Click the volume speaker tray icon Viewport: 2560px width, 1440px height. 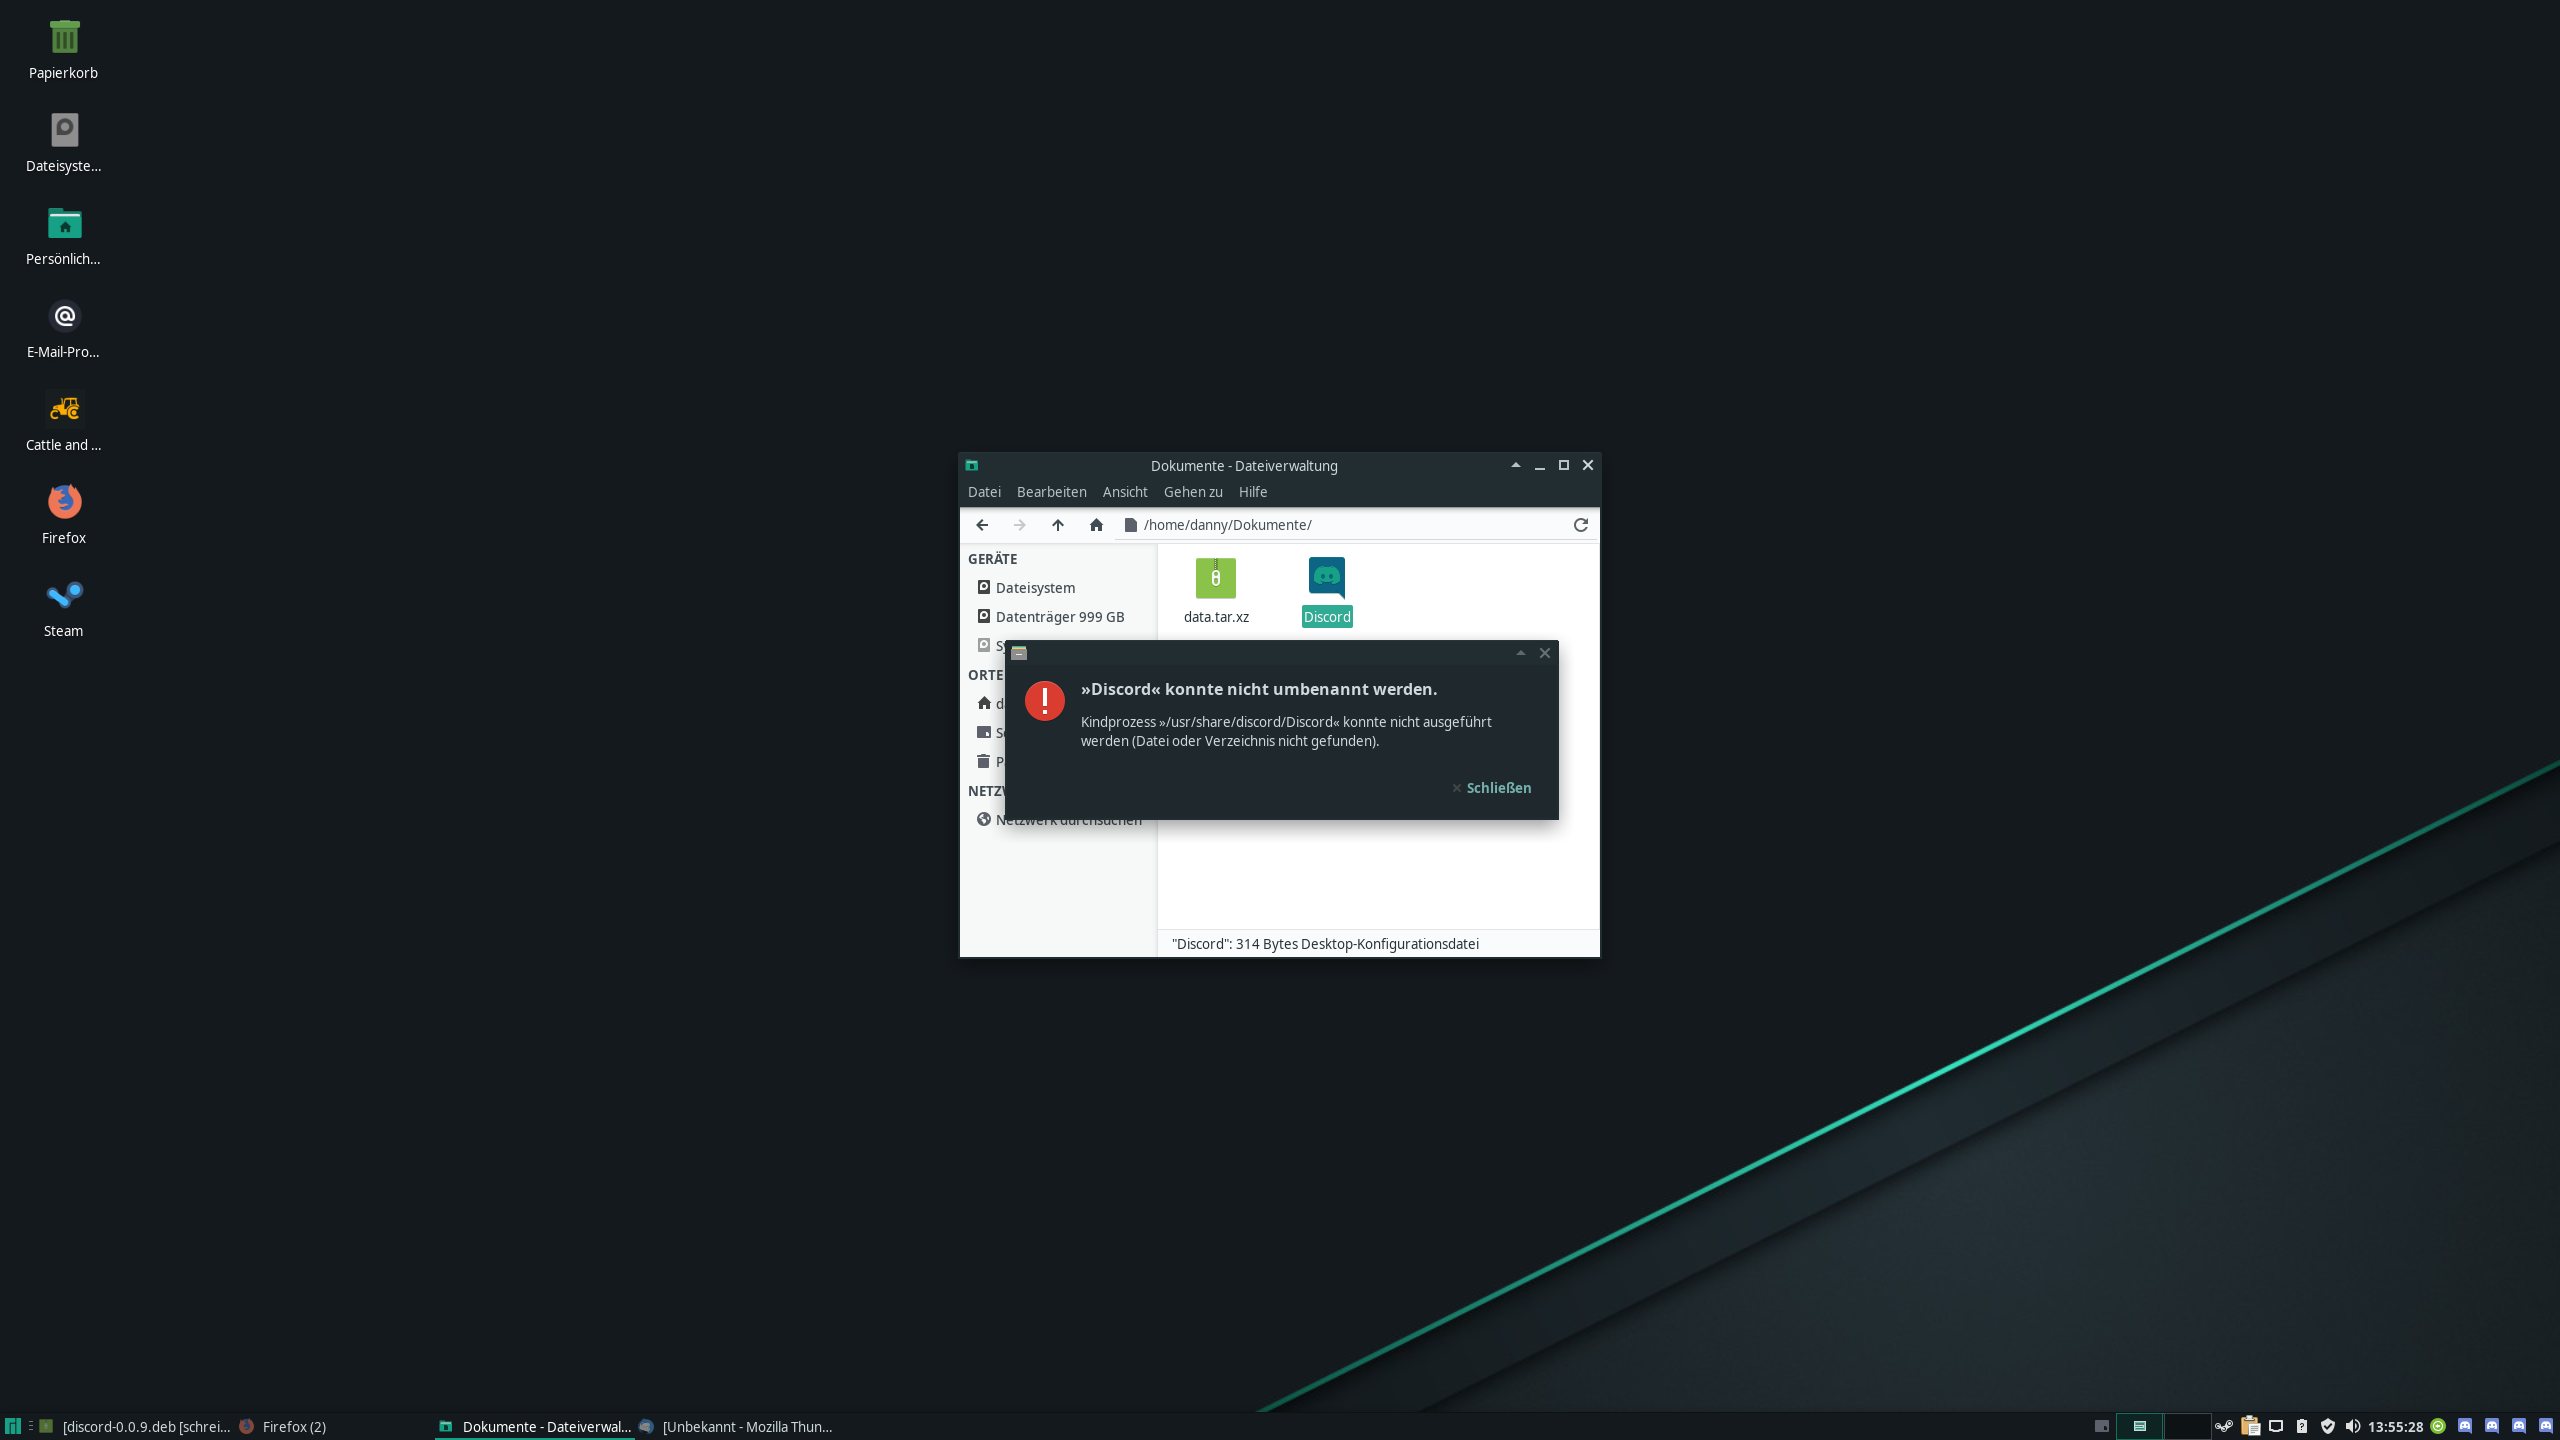[2352, 1427]
